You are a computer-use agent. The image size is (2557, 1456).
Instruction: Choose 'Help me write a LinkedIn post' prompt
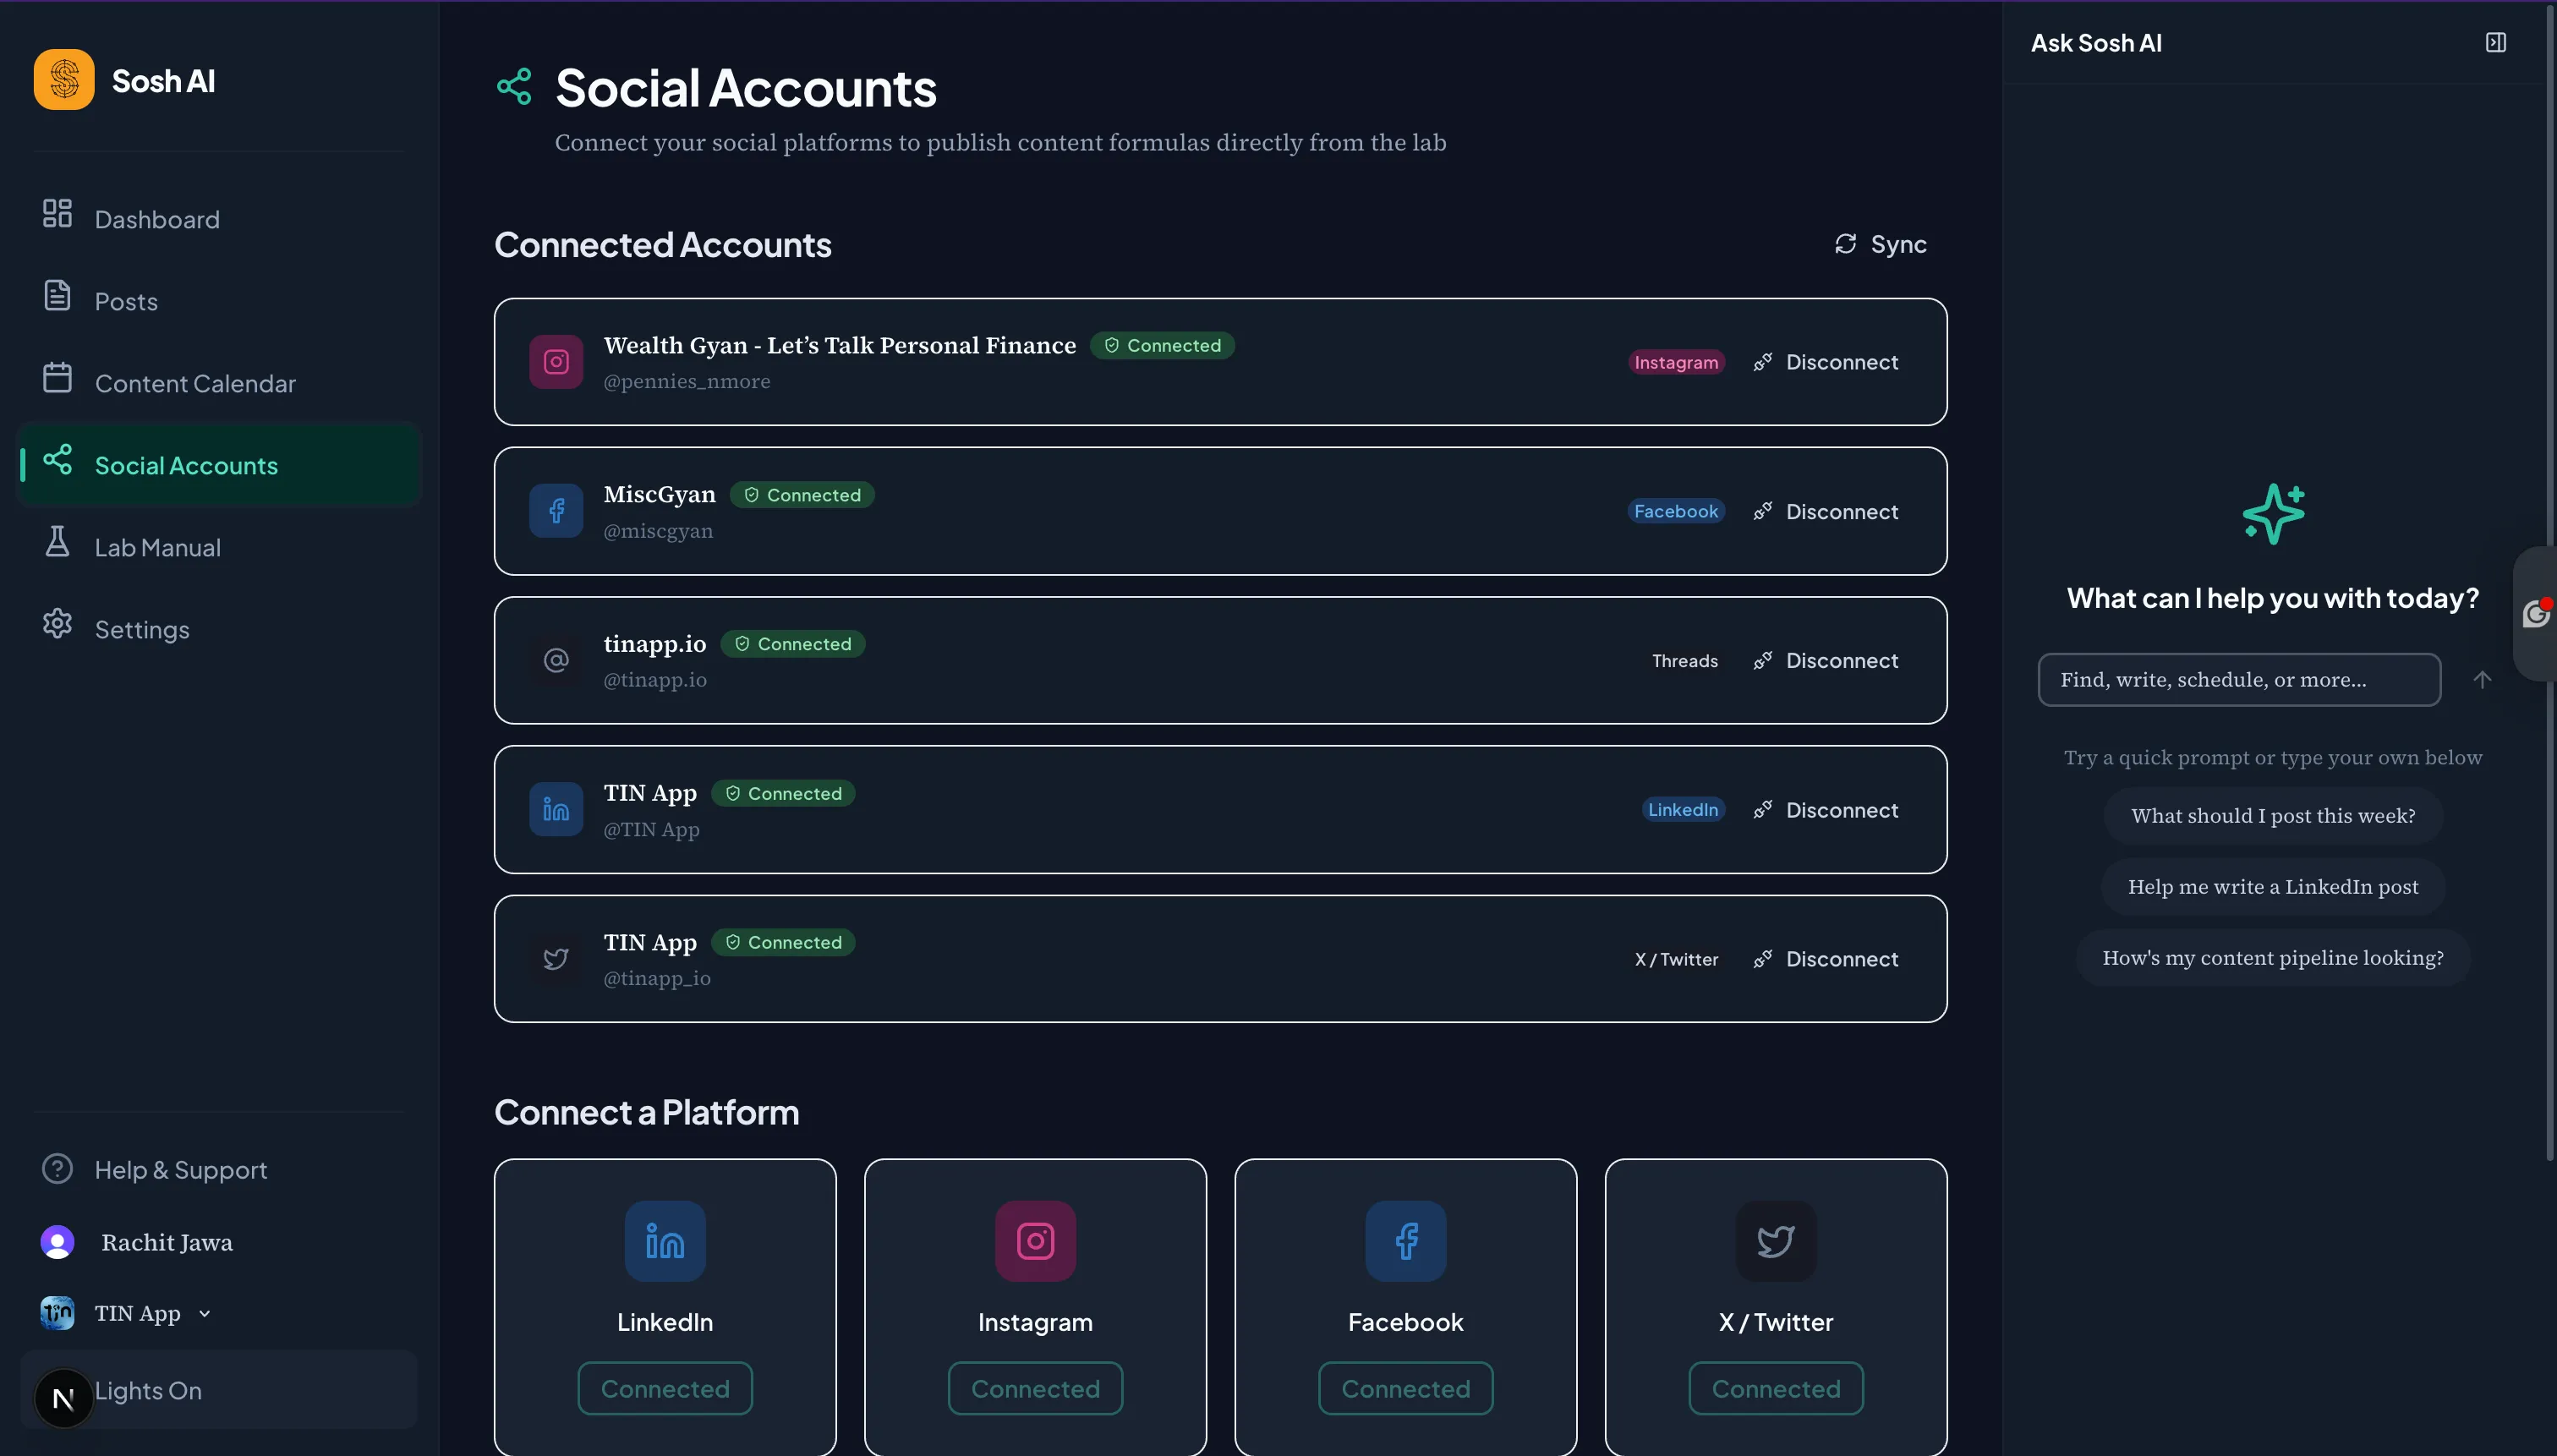2273,887
